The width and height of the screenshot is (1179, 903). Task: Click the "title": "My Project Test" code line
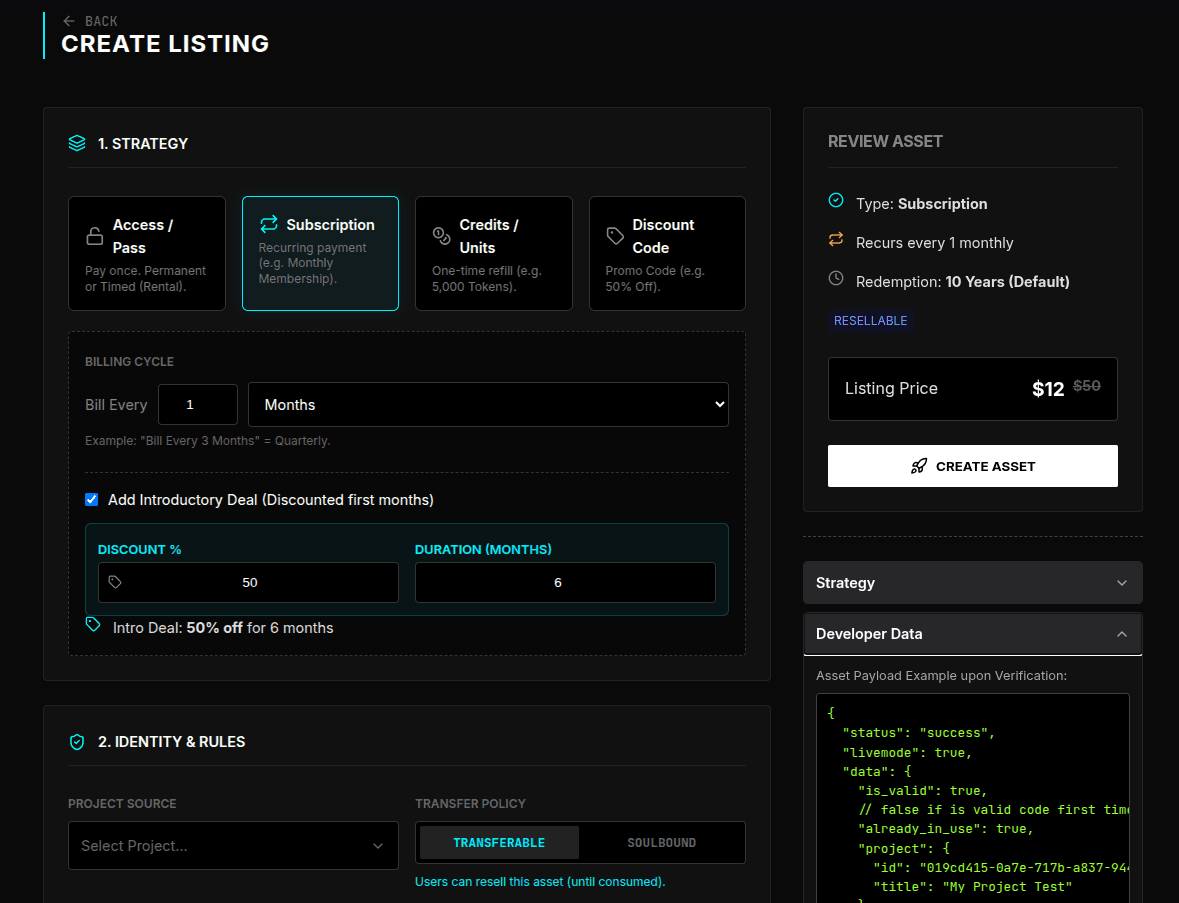pyautogui.click(x=972, y=887)
